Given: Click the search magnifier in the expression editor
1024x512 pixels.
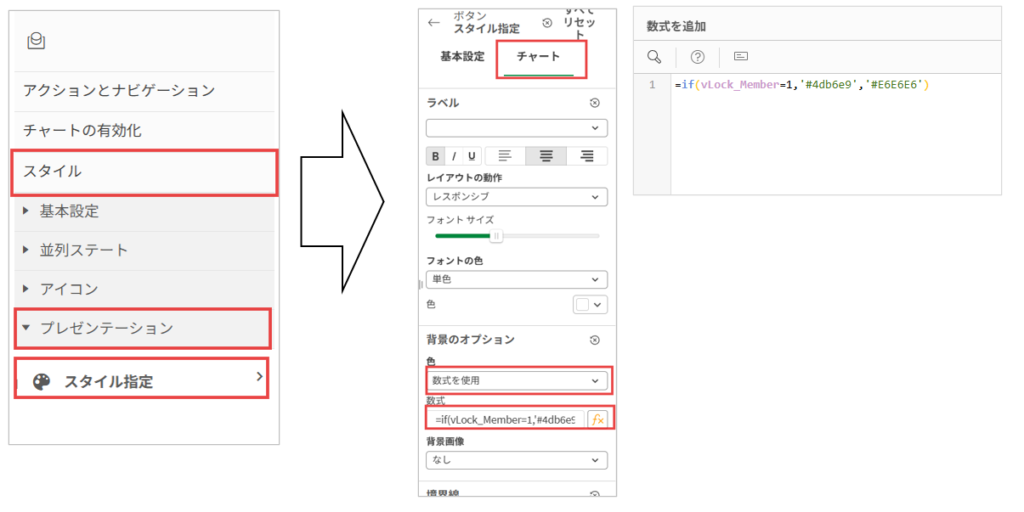Looking at the screenshot, I should point(654,56).
